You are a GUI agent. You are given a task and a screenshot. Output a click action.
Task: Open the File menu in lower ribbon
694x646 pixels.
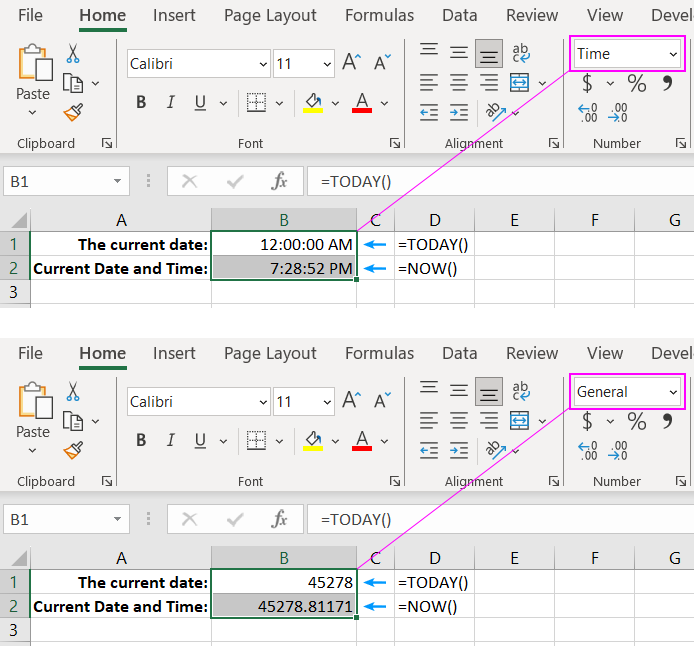(x=30, y=353)
